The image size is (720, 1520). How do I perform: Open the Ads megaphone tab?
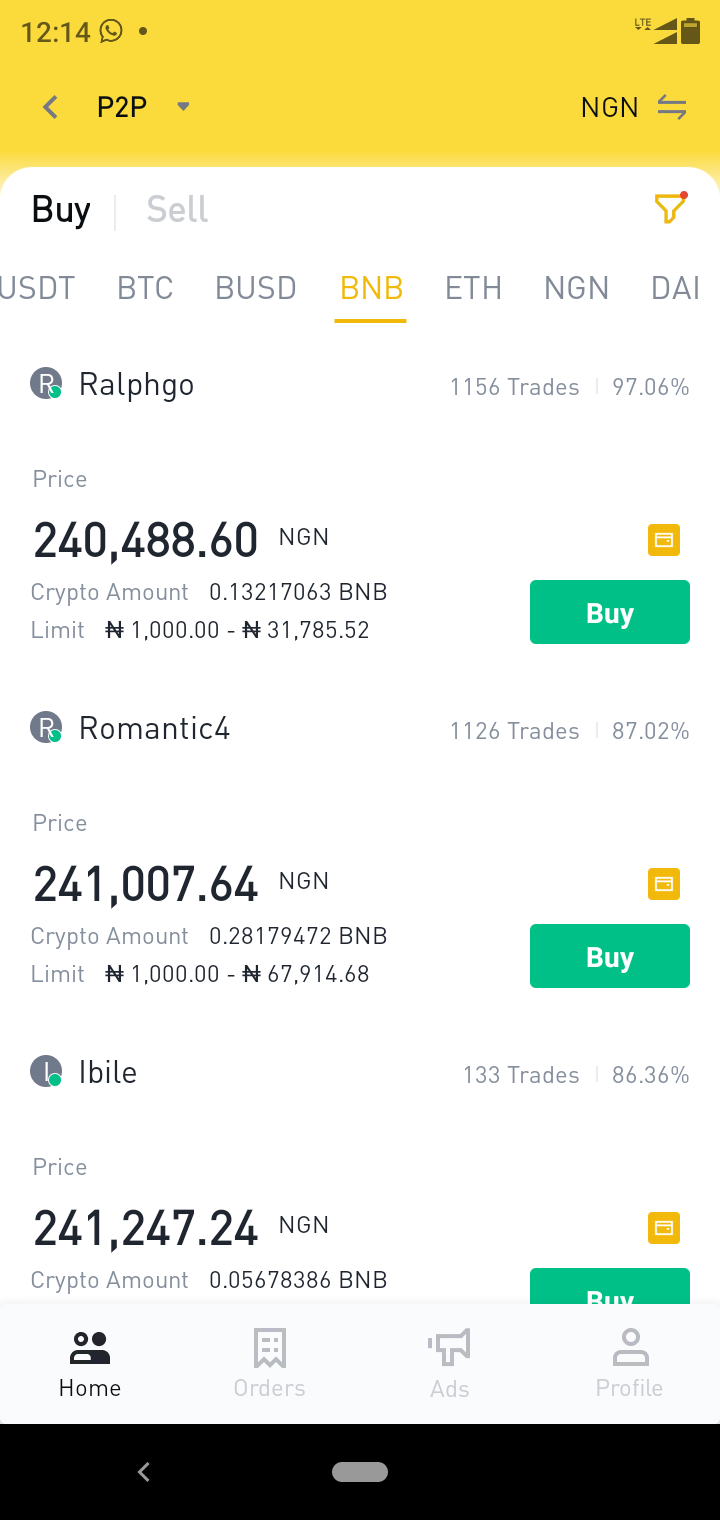click(450, 1364)
